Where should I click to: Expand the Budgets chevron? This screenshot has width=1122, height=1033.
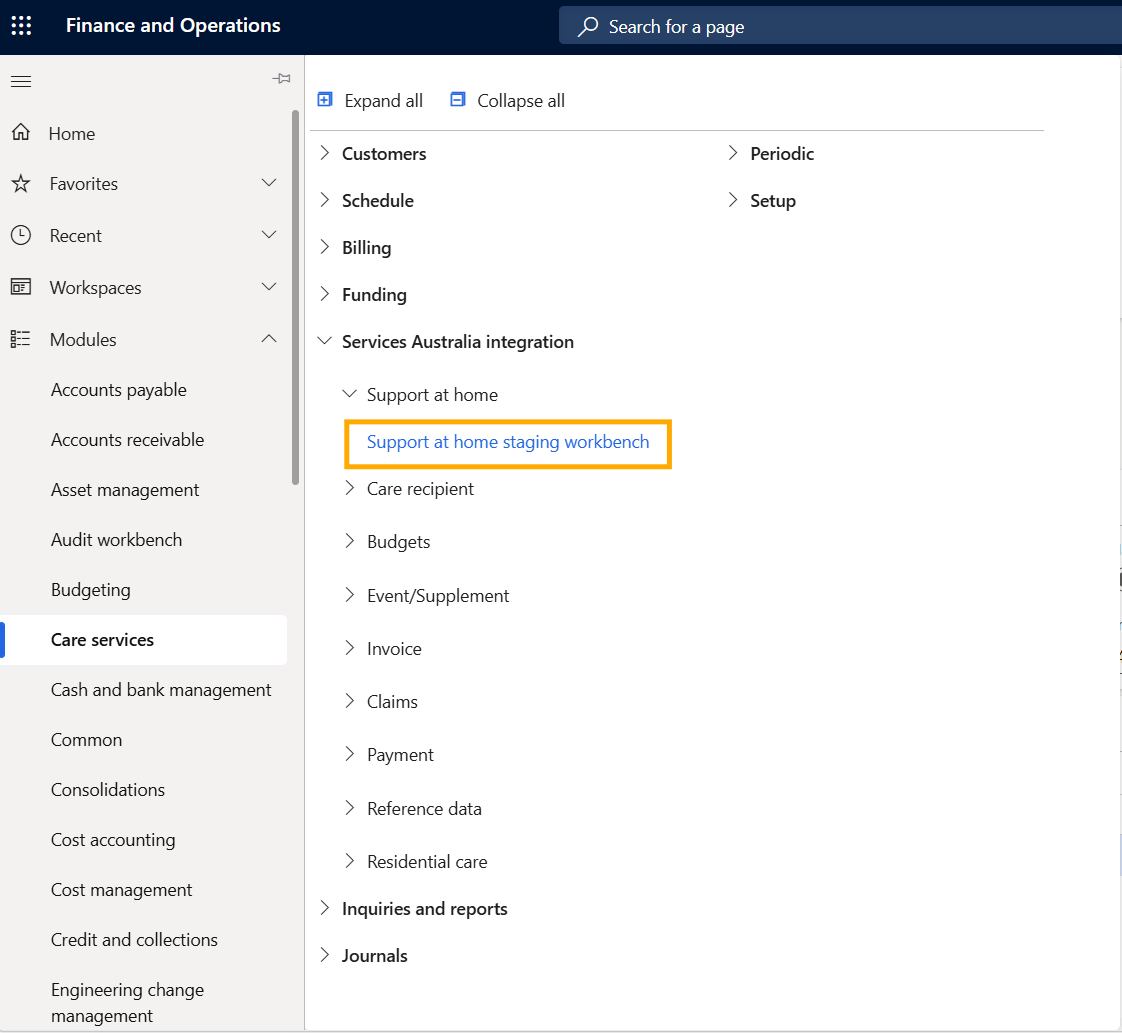350,541
